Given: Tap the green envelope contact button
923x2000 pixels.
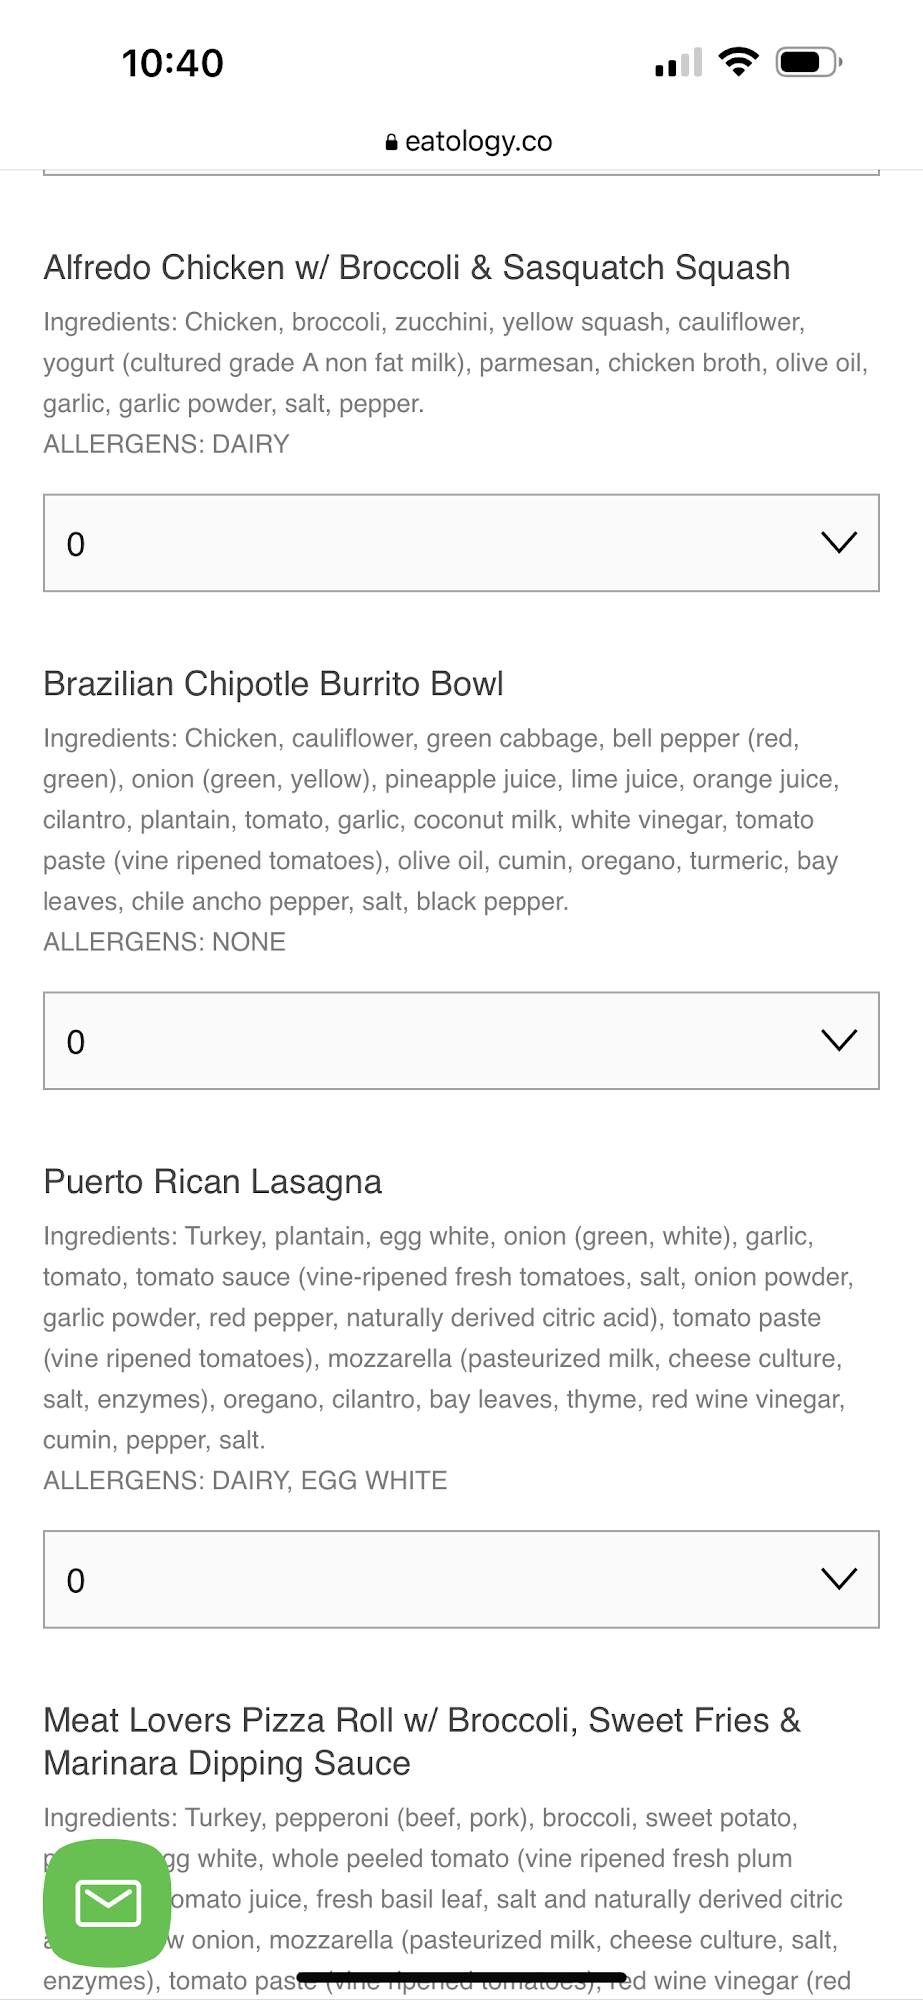Looking at the screenshot, I should tap(107, 1902).
